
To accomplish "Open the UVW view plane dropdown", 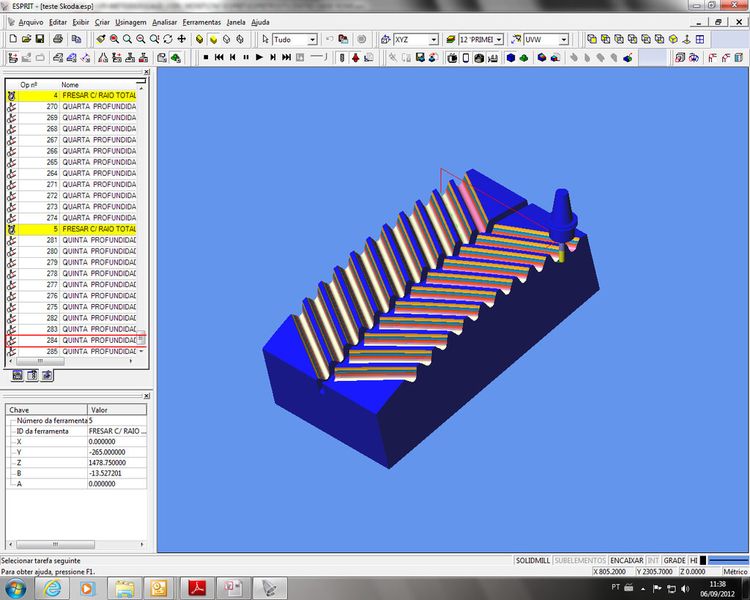I will pos(564,40).
